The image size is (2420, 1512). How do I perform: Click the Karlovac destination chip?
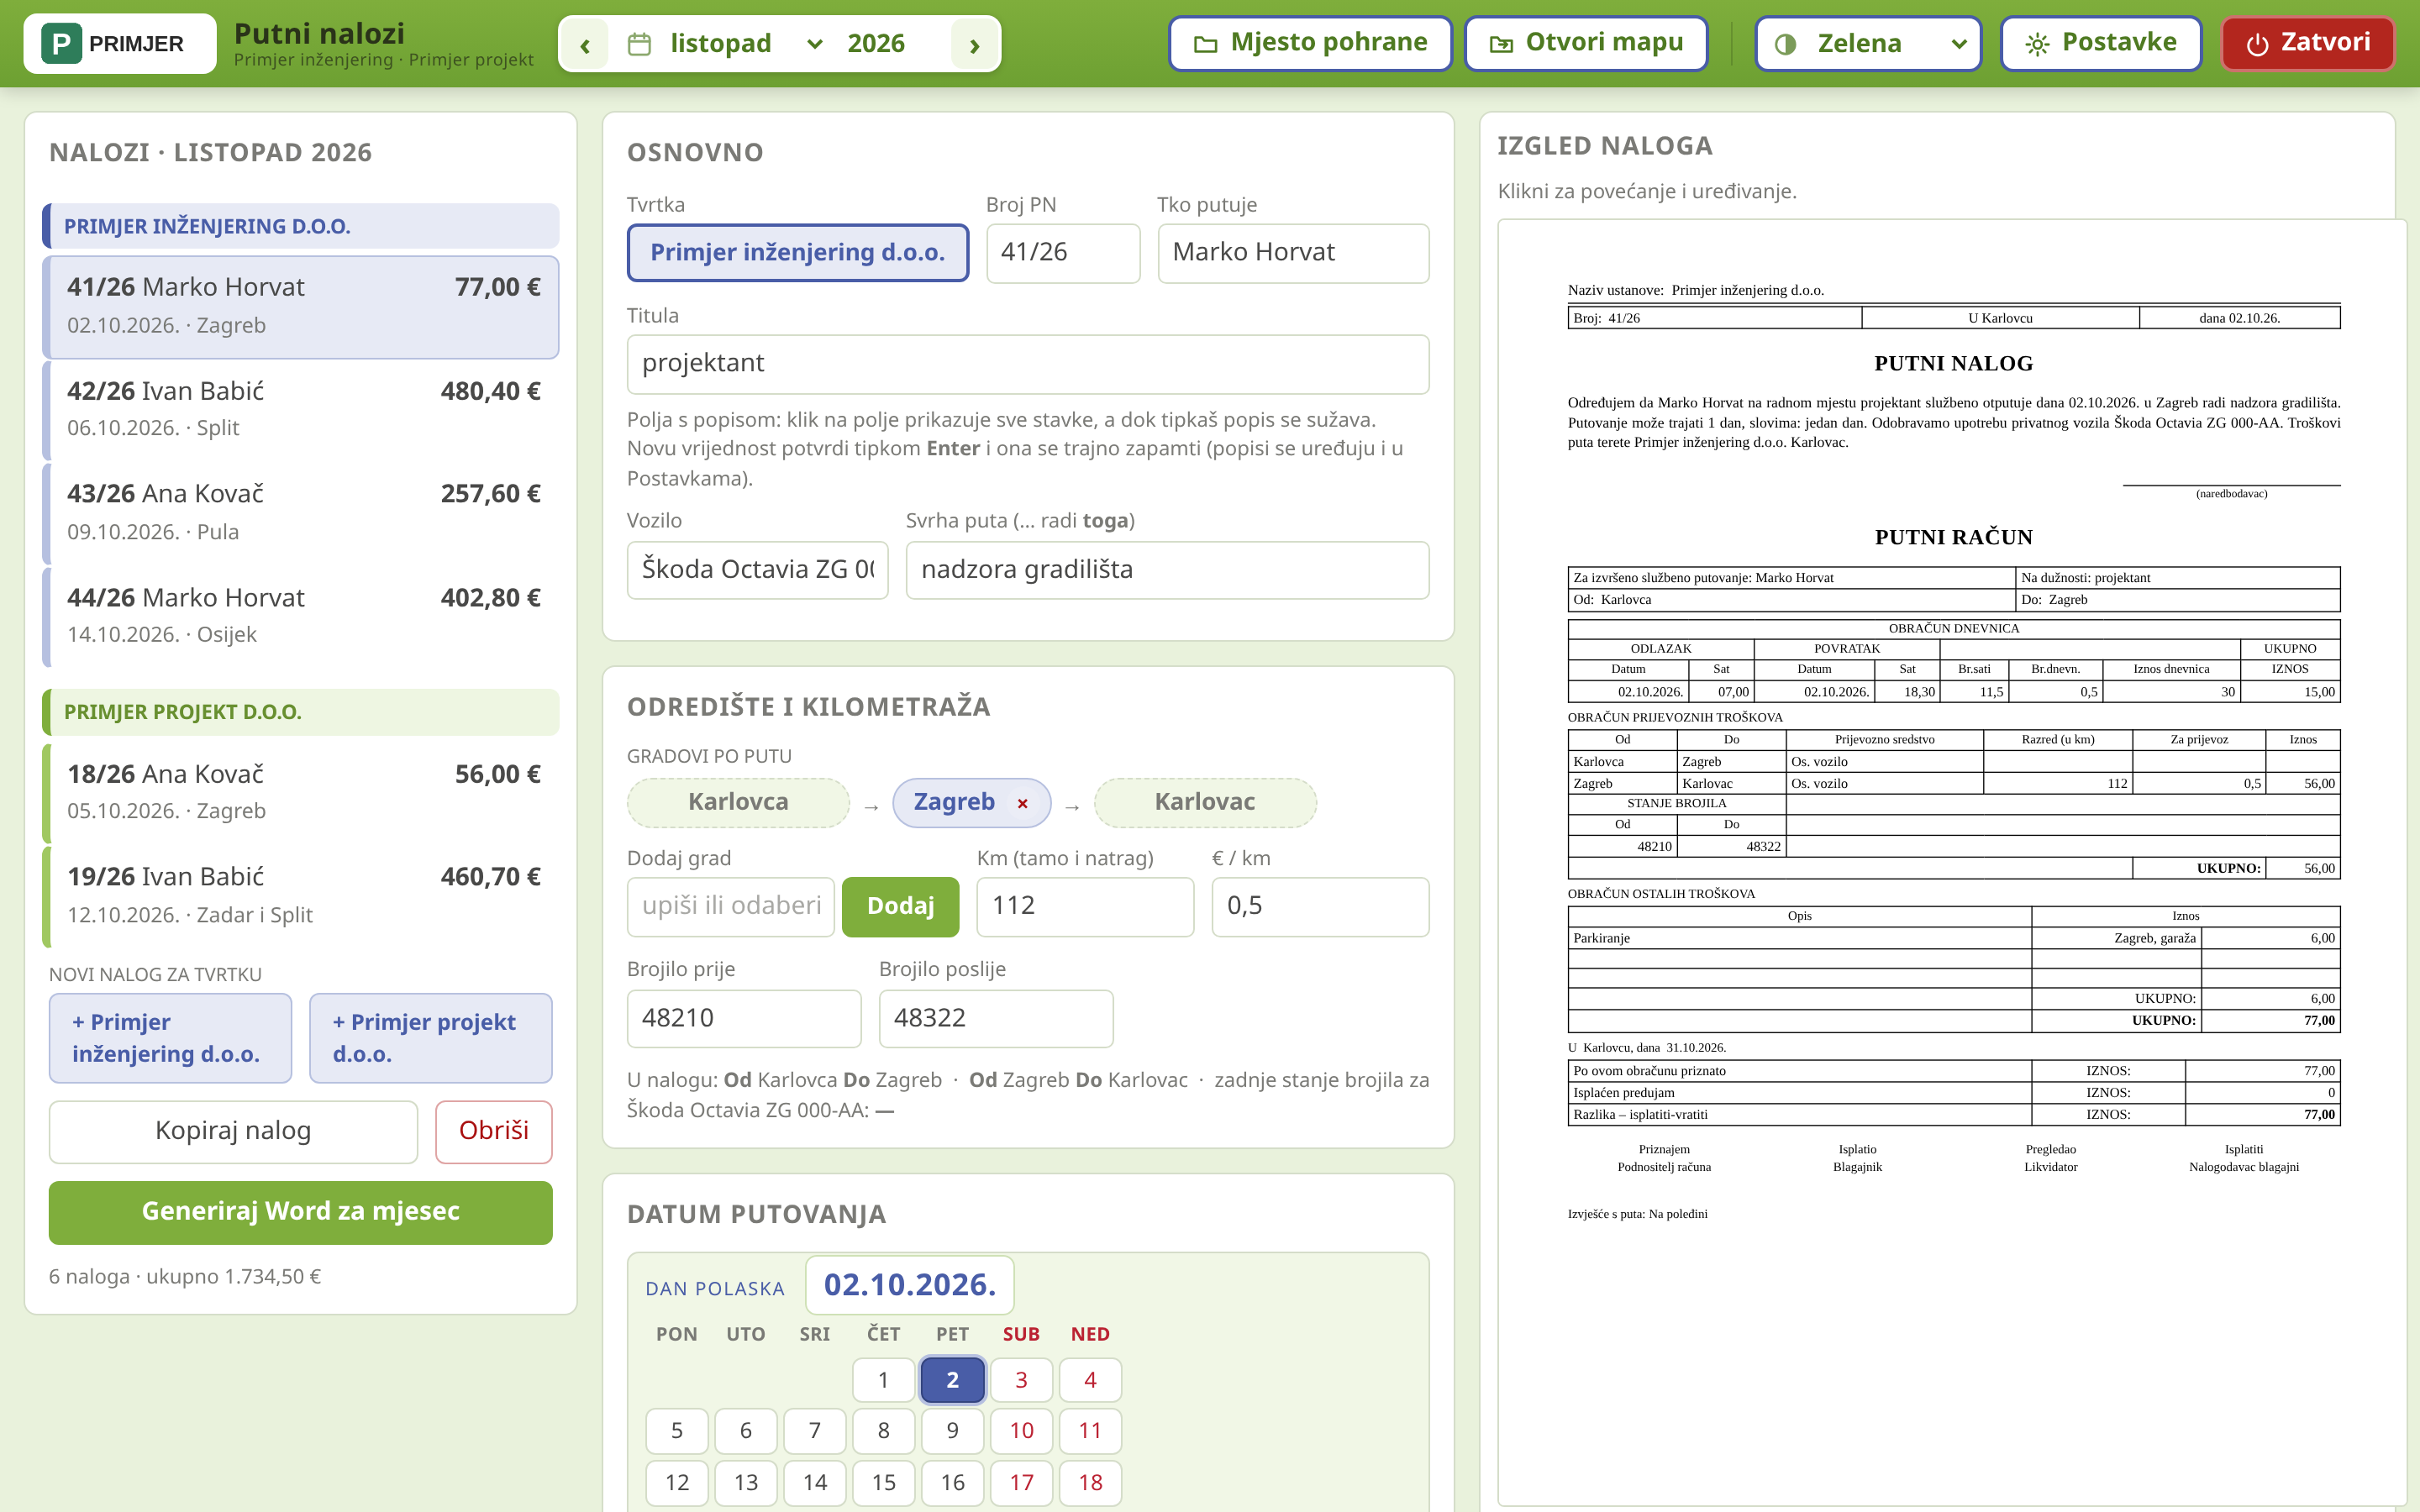[x=1205, y=803]
